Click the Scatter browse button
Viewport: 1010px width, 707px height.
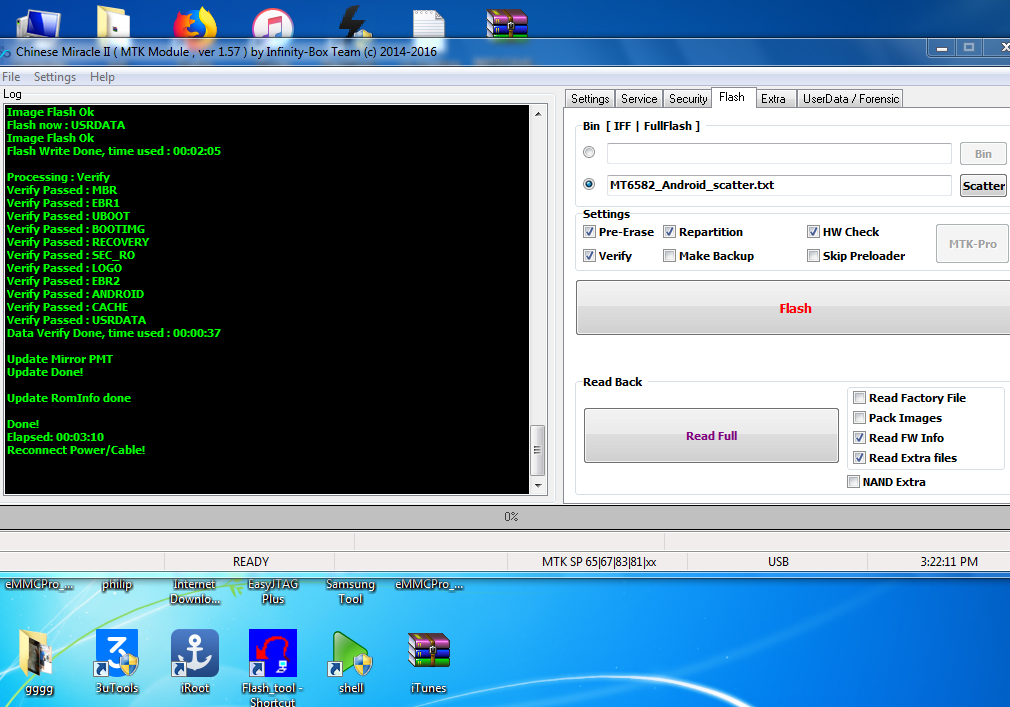983,185
